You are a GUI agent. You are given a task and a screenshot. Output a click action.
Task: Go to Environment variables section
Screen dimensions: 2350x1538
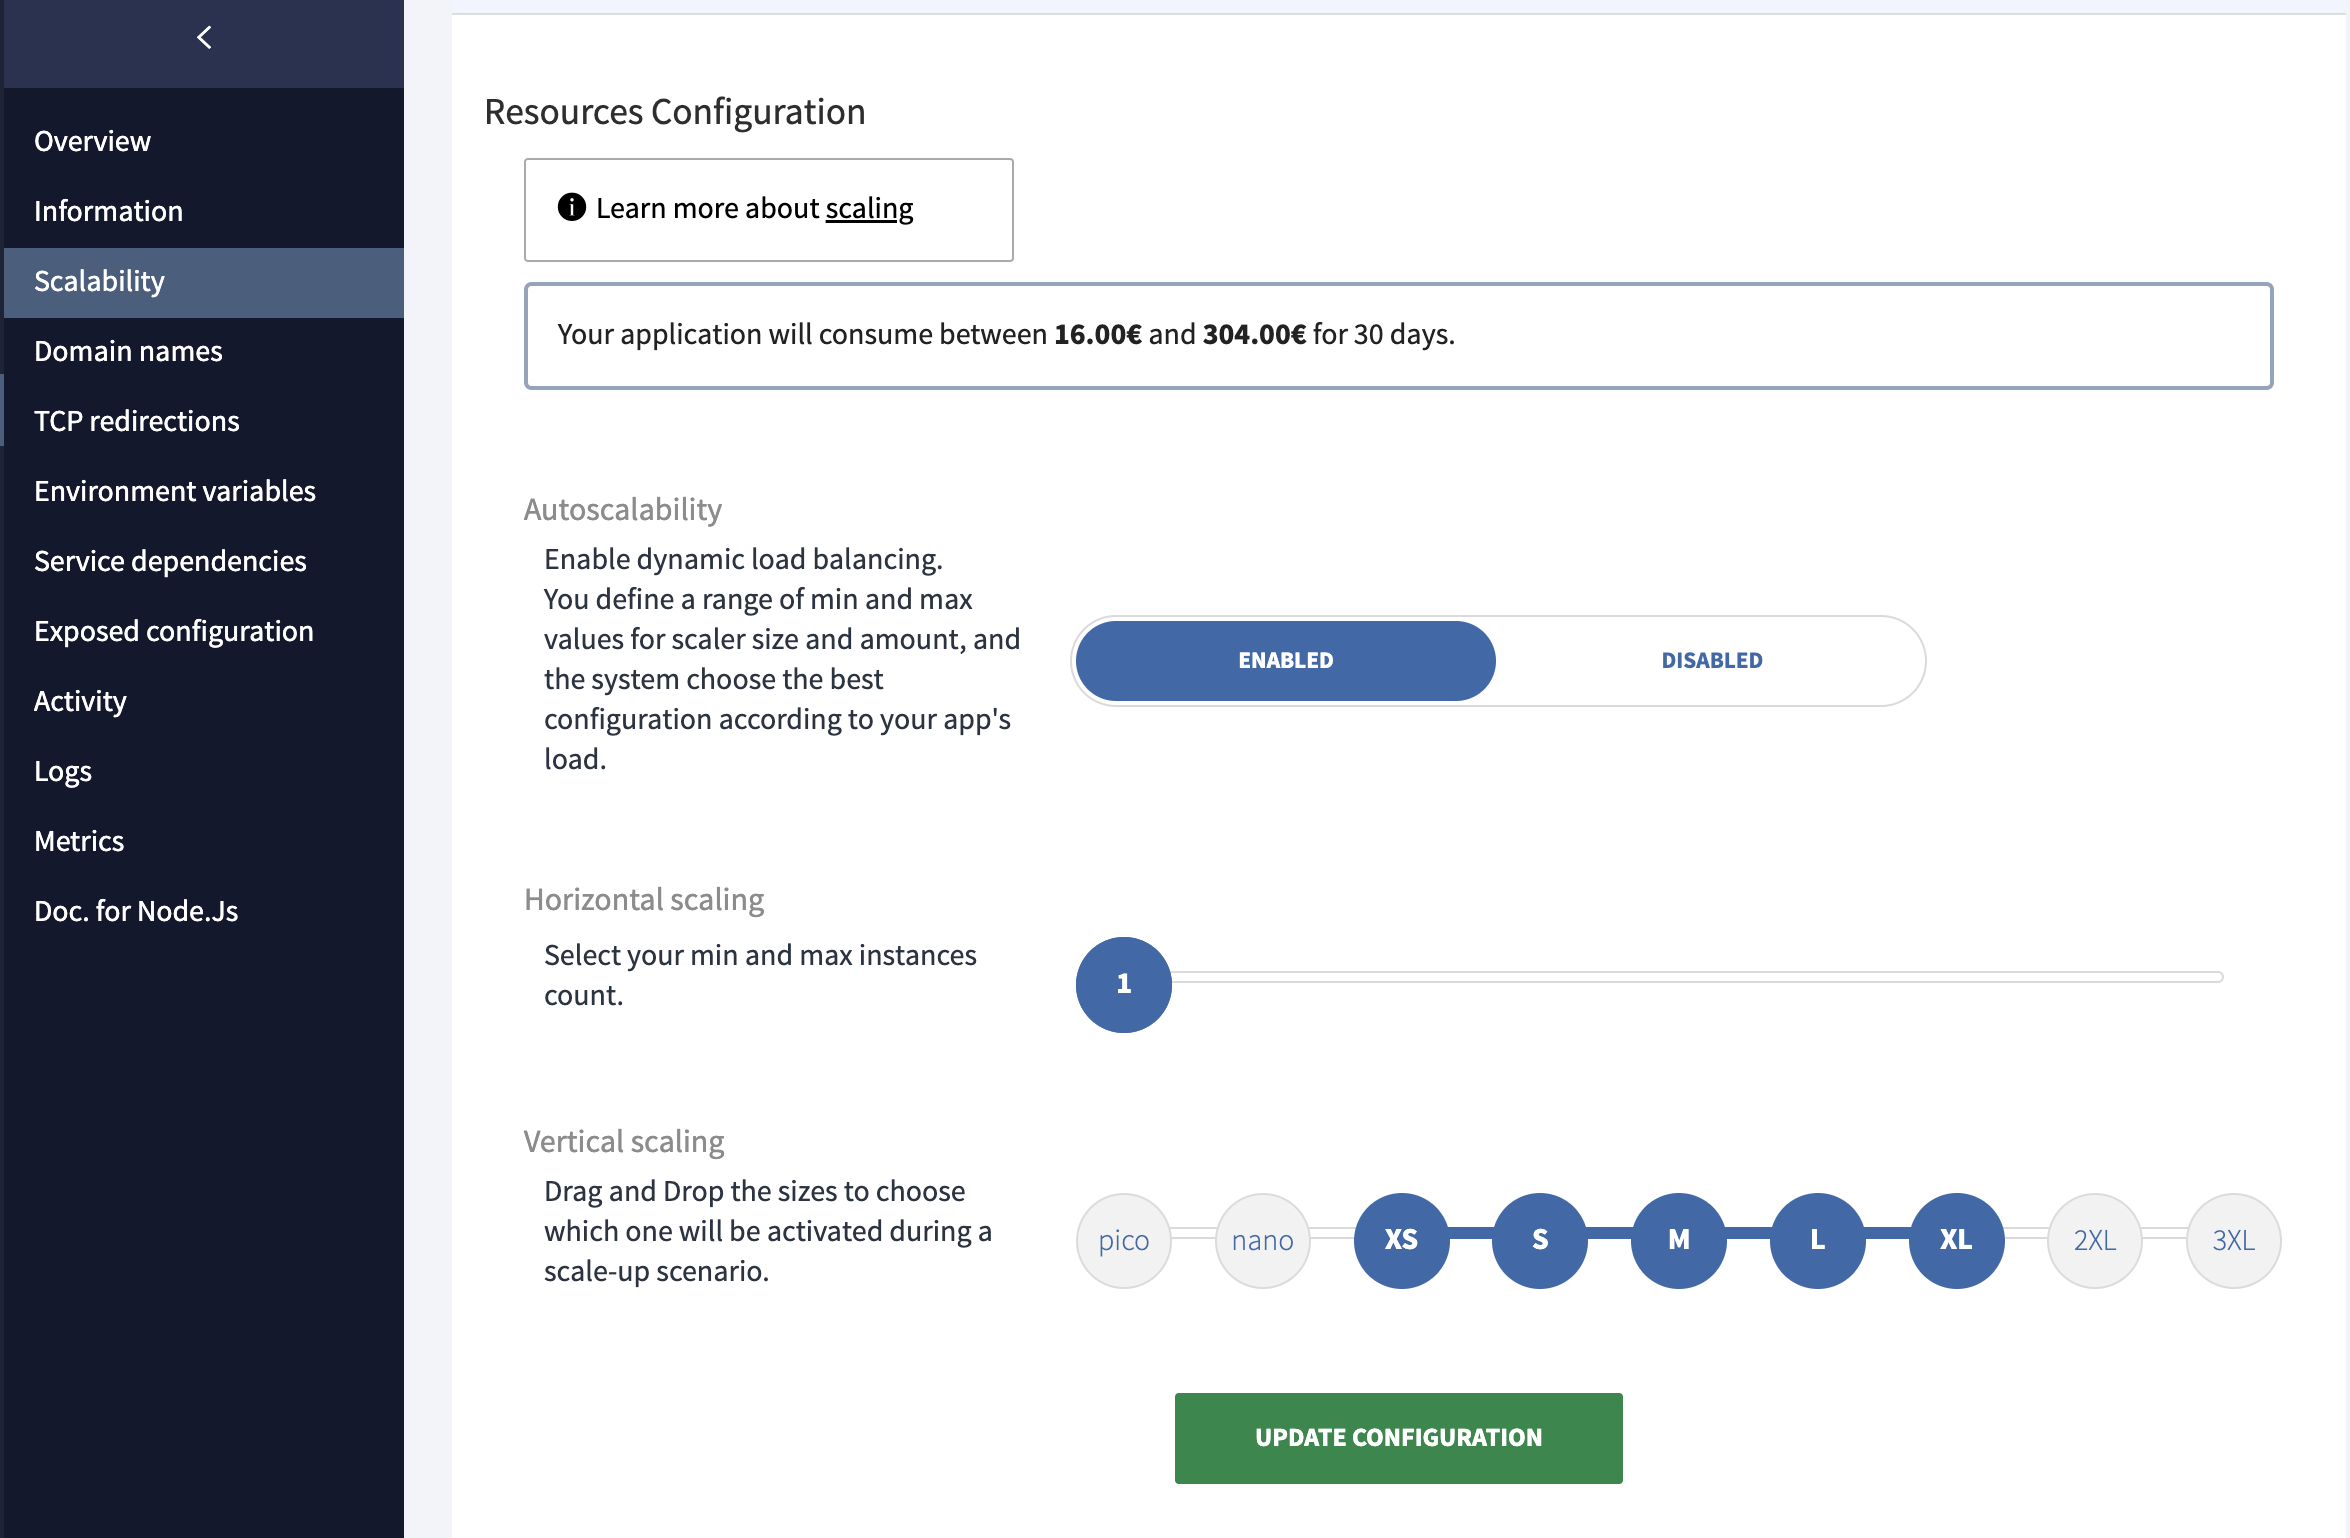(x=175, y=491)
